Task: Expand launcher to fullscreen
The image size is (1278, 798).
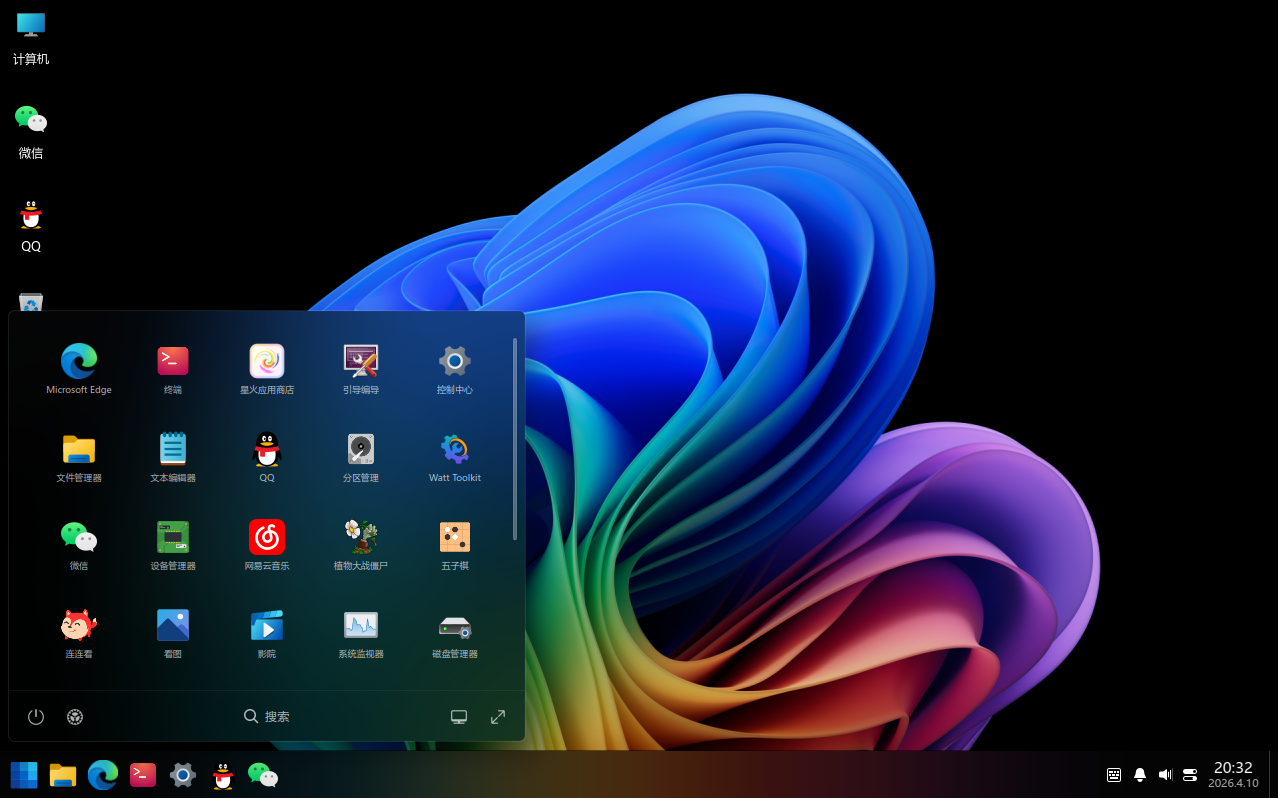Action: 498,717
